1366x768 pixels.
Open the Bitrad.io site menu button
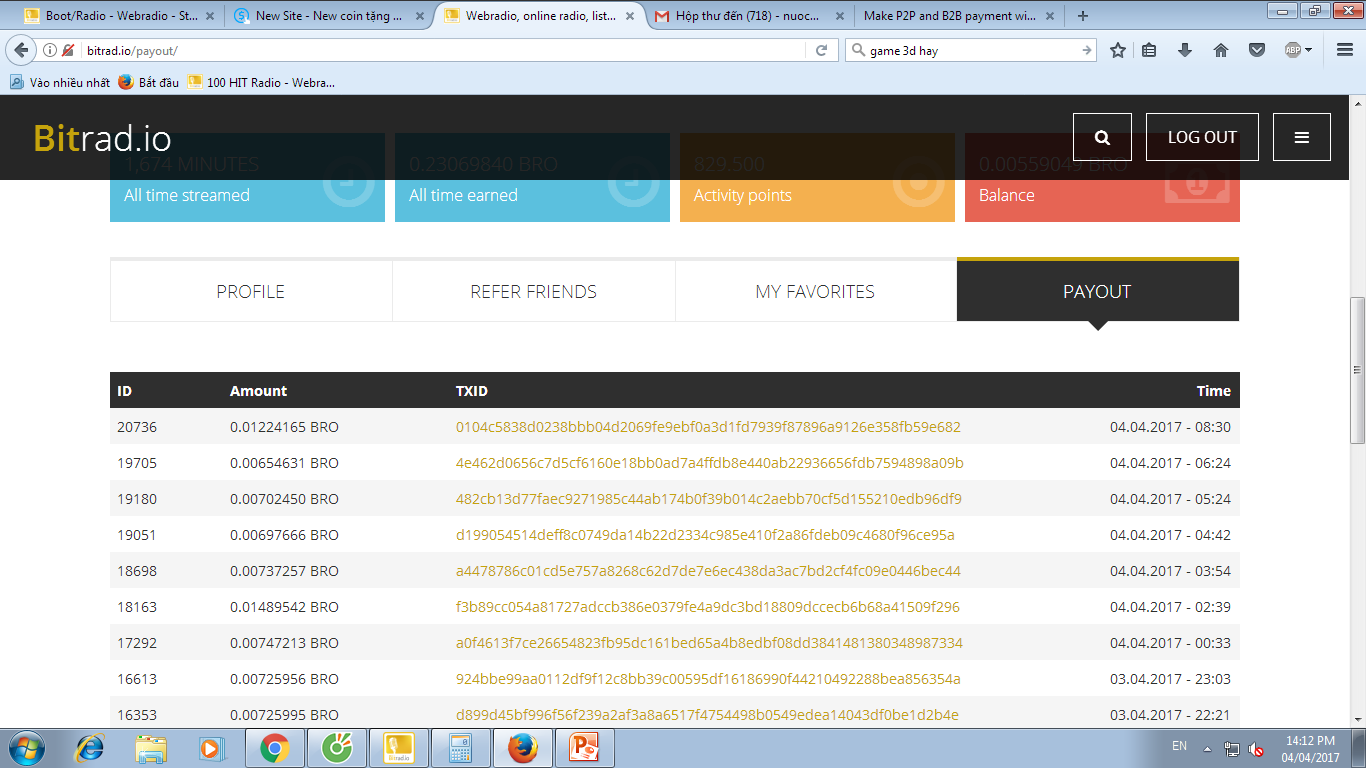(x=1302, y=137)
